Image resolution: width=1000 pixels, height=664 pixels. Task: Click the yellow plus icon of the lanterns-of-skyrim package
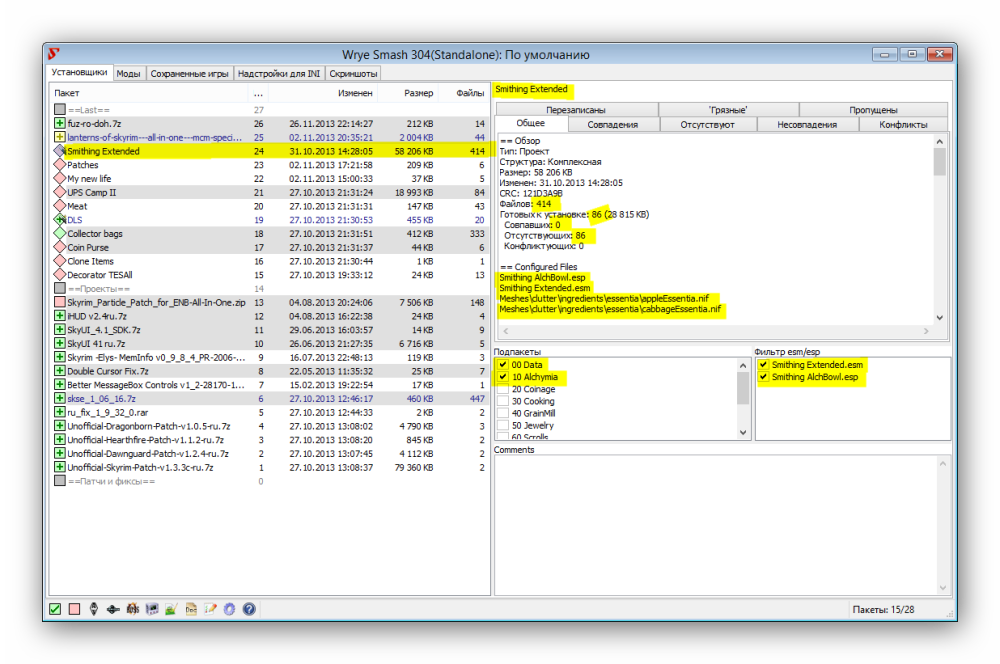point(59,137)
